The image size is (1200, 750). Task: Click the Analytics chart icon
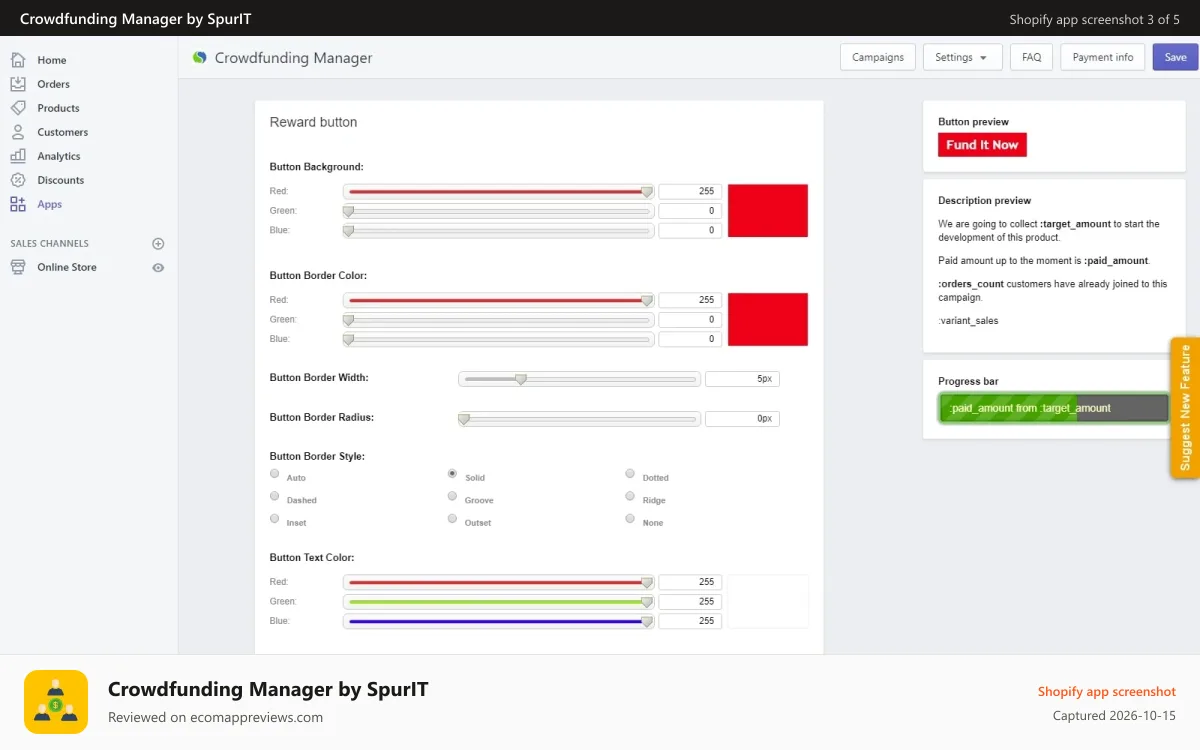tap(18, 156)
